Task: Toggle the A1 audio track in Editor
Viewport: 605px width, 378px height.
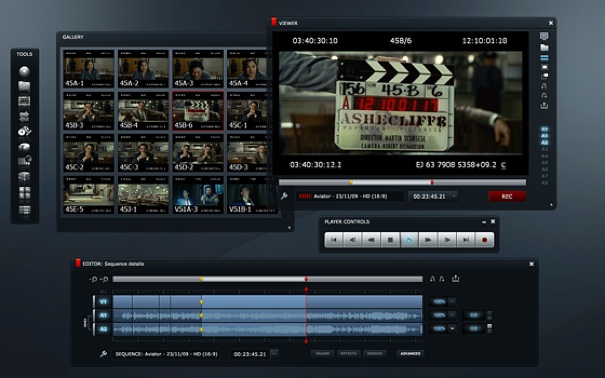Action: (103, 315)
